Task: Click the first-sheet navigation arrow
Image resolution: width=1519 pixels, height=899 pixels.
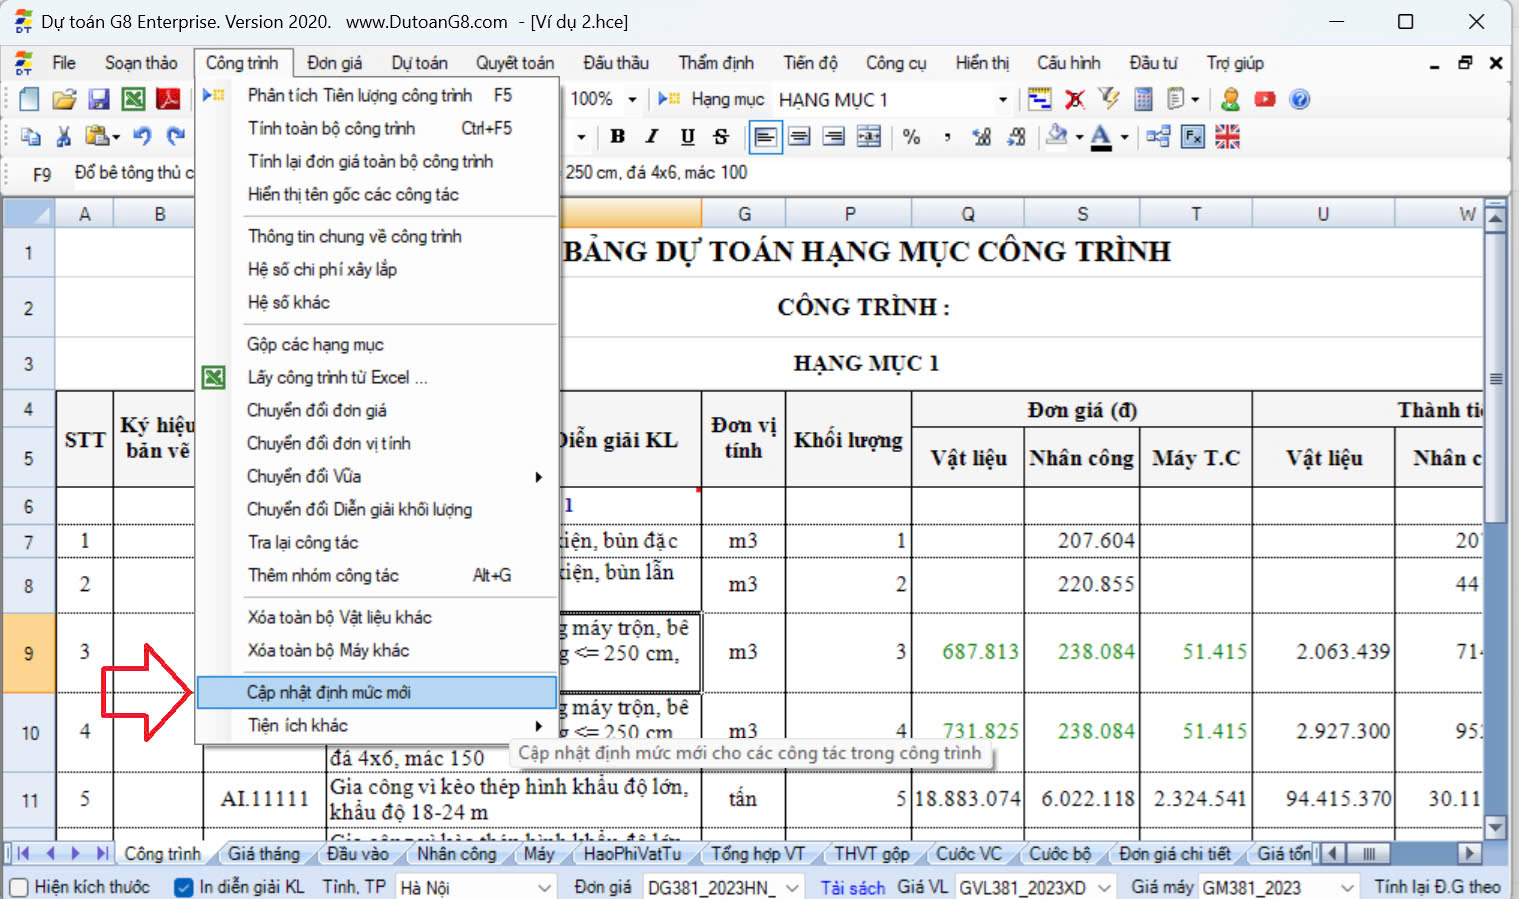Action: pos(23,854)
